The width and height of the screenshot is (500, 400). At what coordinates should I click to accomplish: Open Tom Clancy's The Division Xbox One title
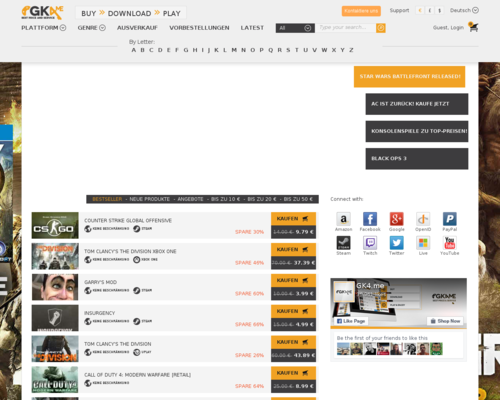point(130,251)
